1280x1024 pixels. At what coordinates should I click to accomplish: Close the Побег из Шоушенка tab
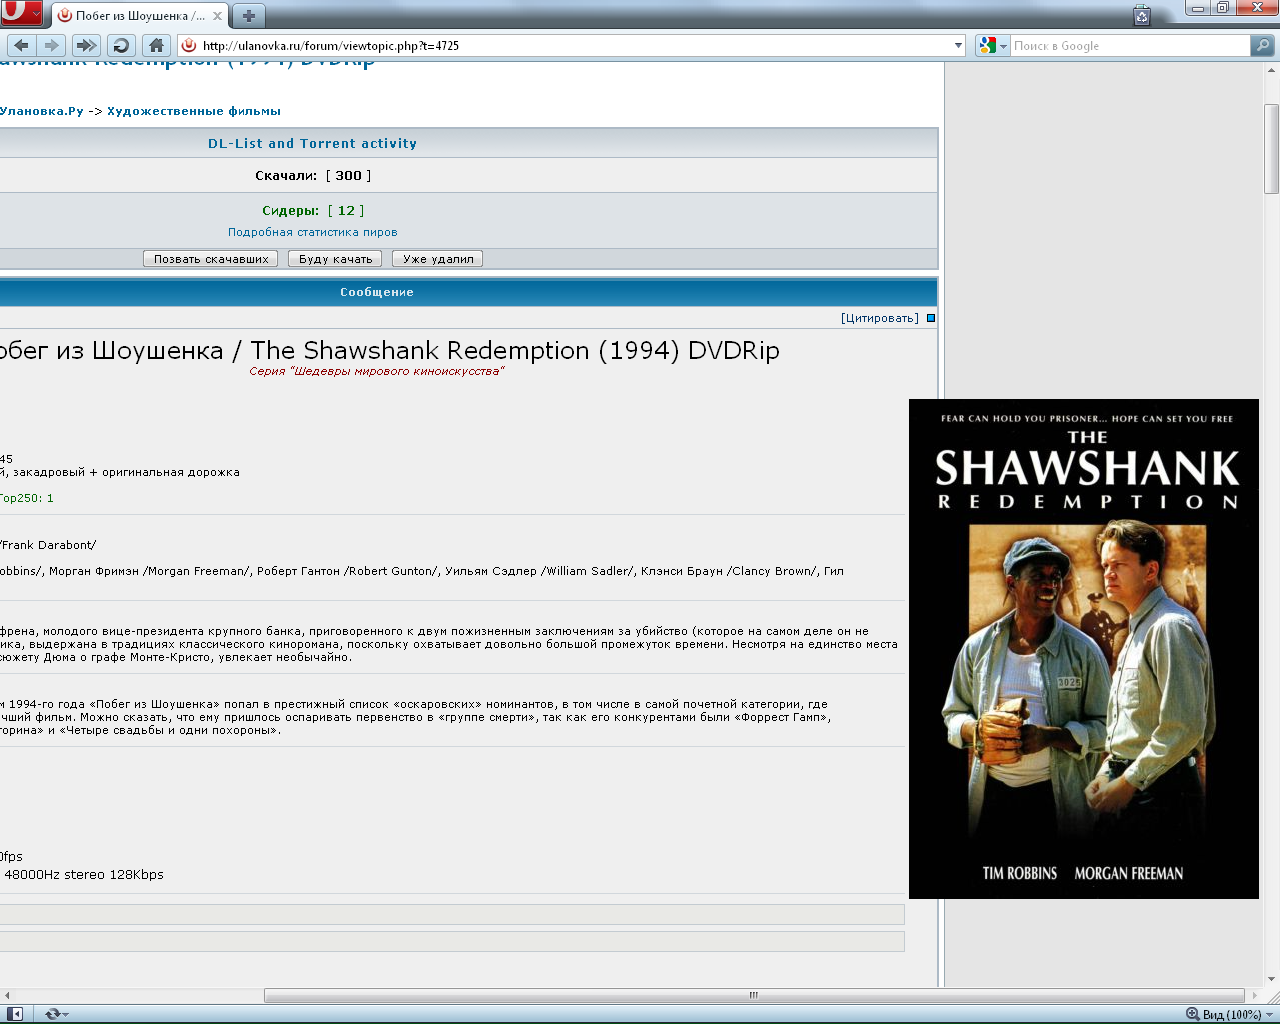point(217,16)
